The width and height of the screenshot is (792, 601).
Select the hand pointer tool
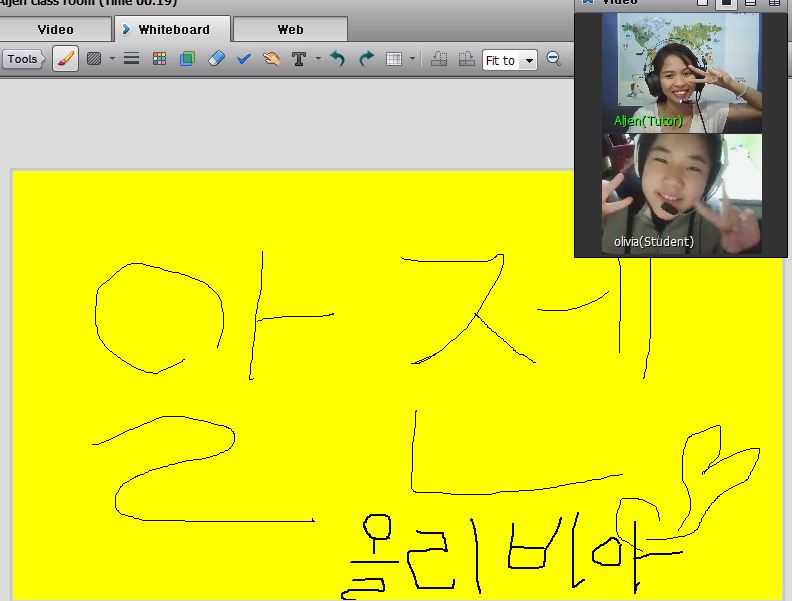[271, 59]
